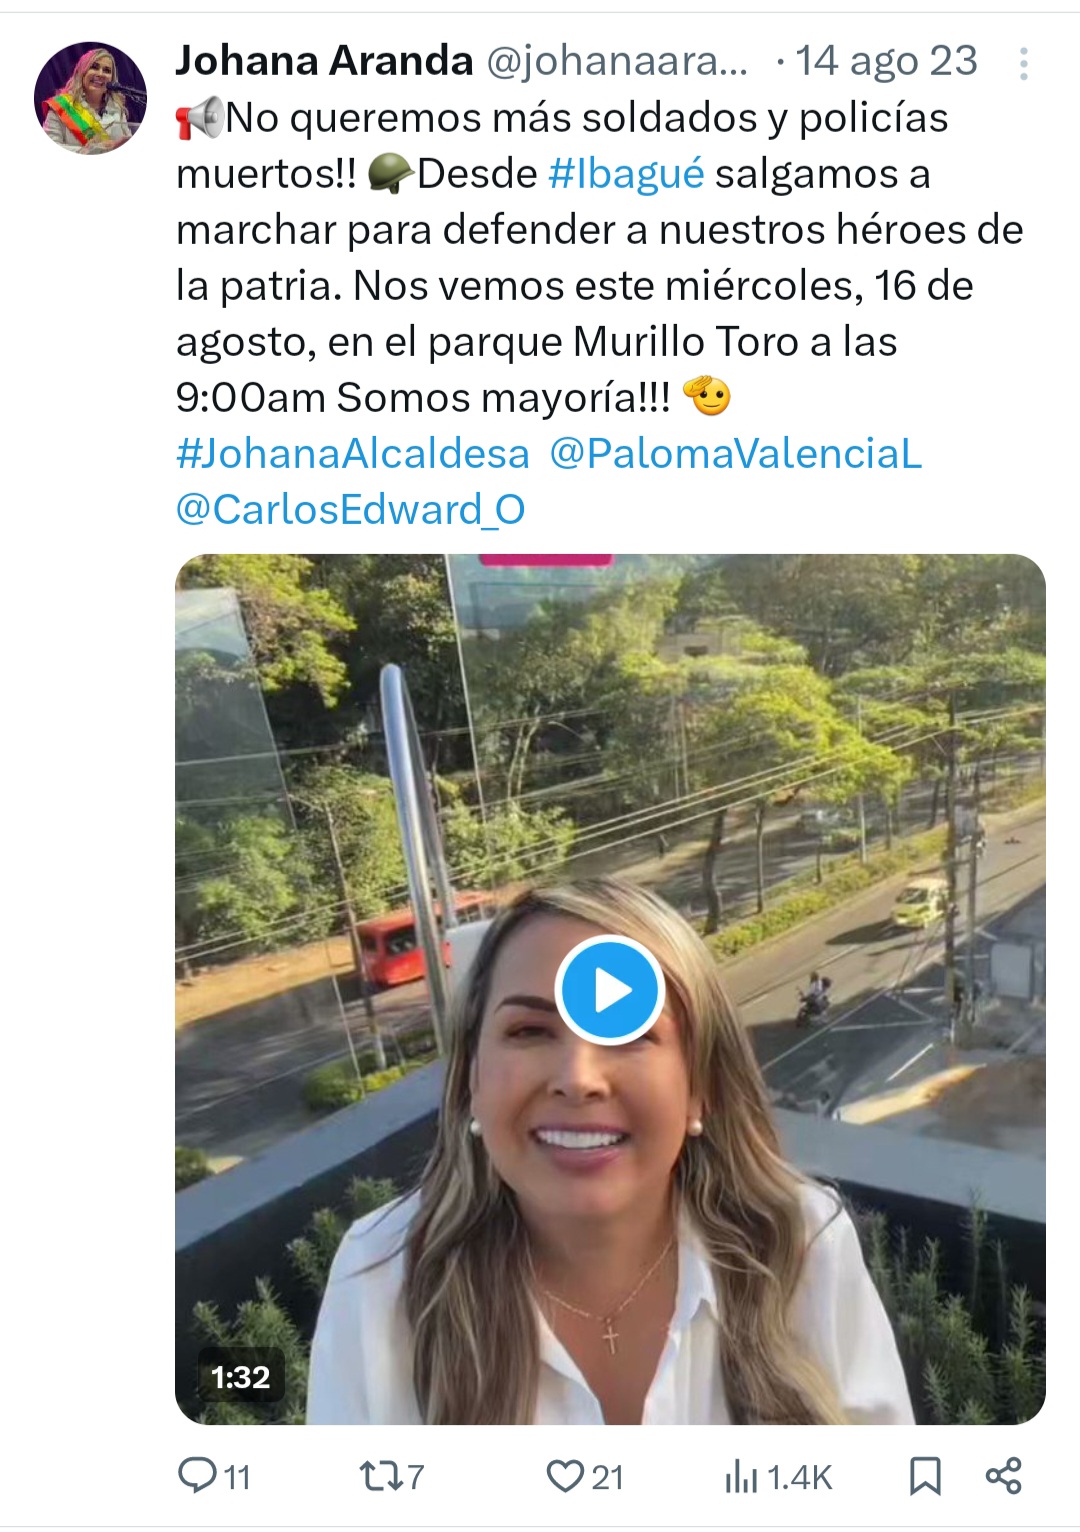The height and width of the screenshot is (1532, 1080).
Task: Open the share icon
Action: (x=1003, y=1476)
